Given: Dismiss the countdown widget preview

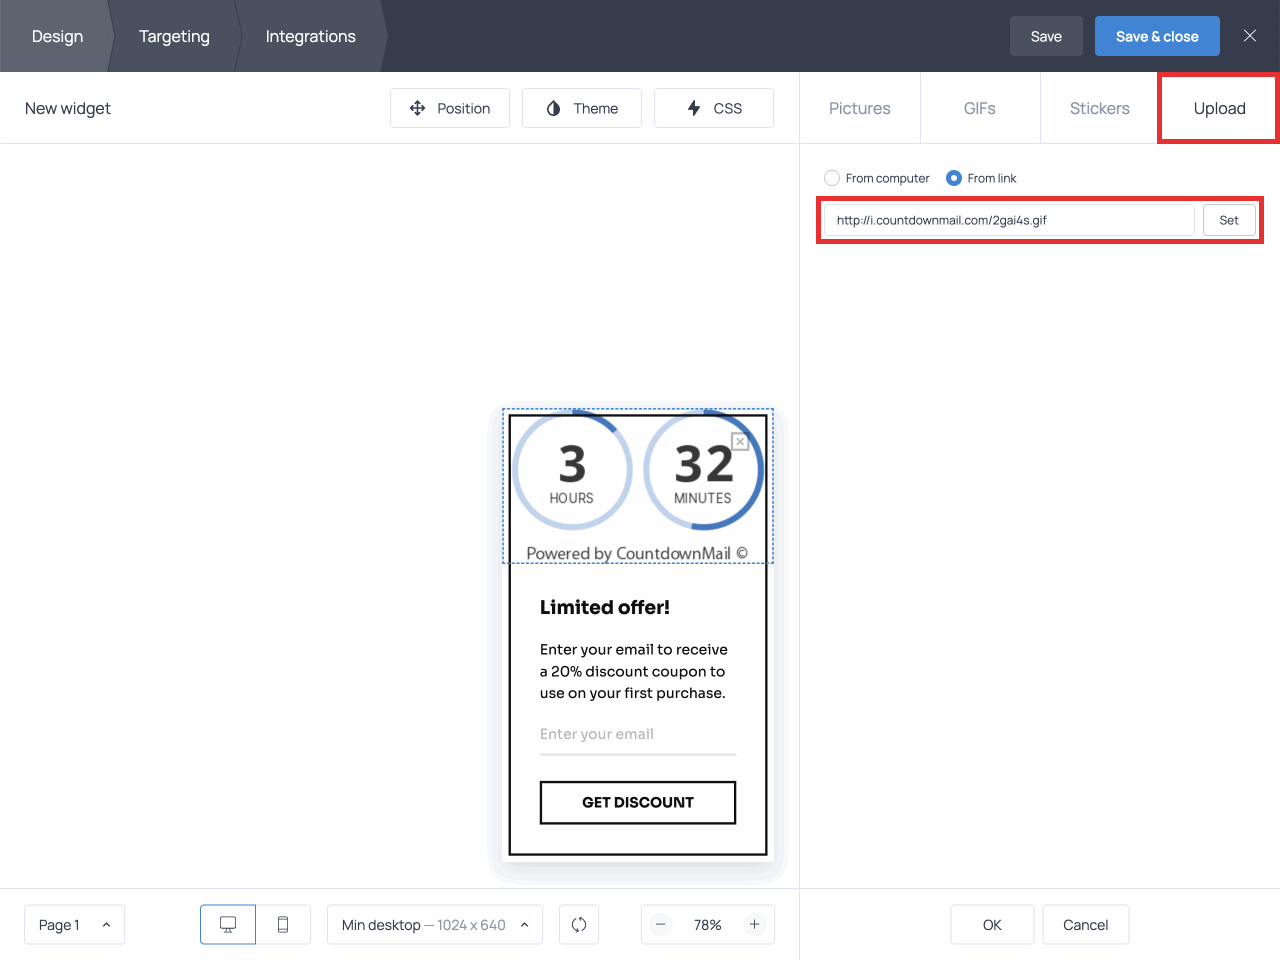Looking at the screenshot, I should pyautogui.click(x=740, y=441).
